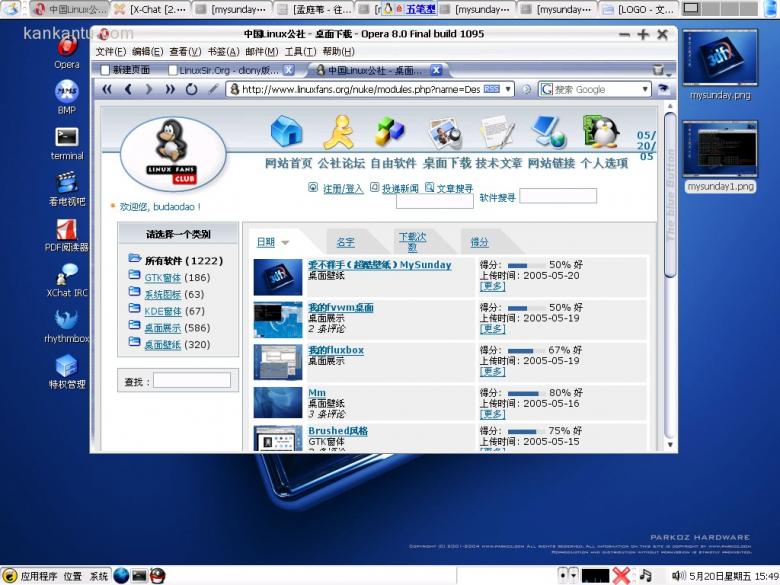
Task: Click the music note tray icon
Action: pyautogui.click(x=646, y=576)
